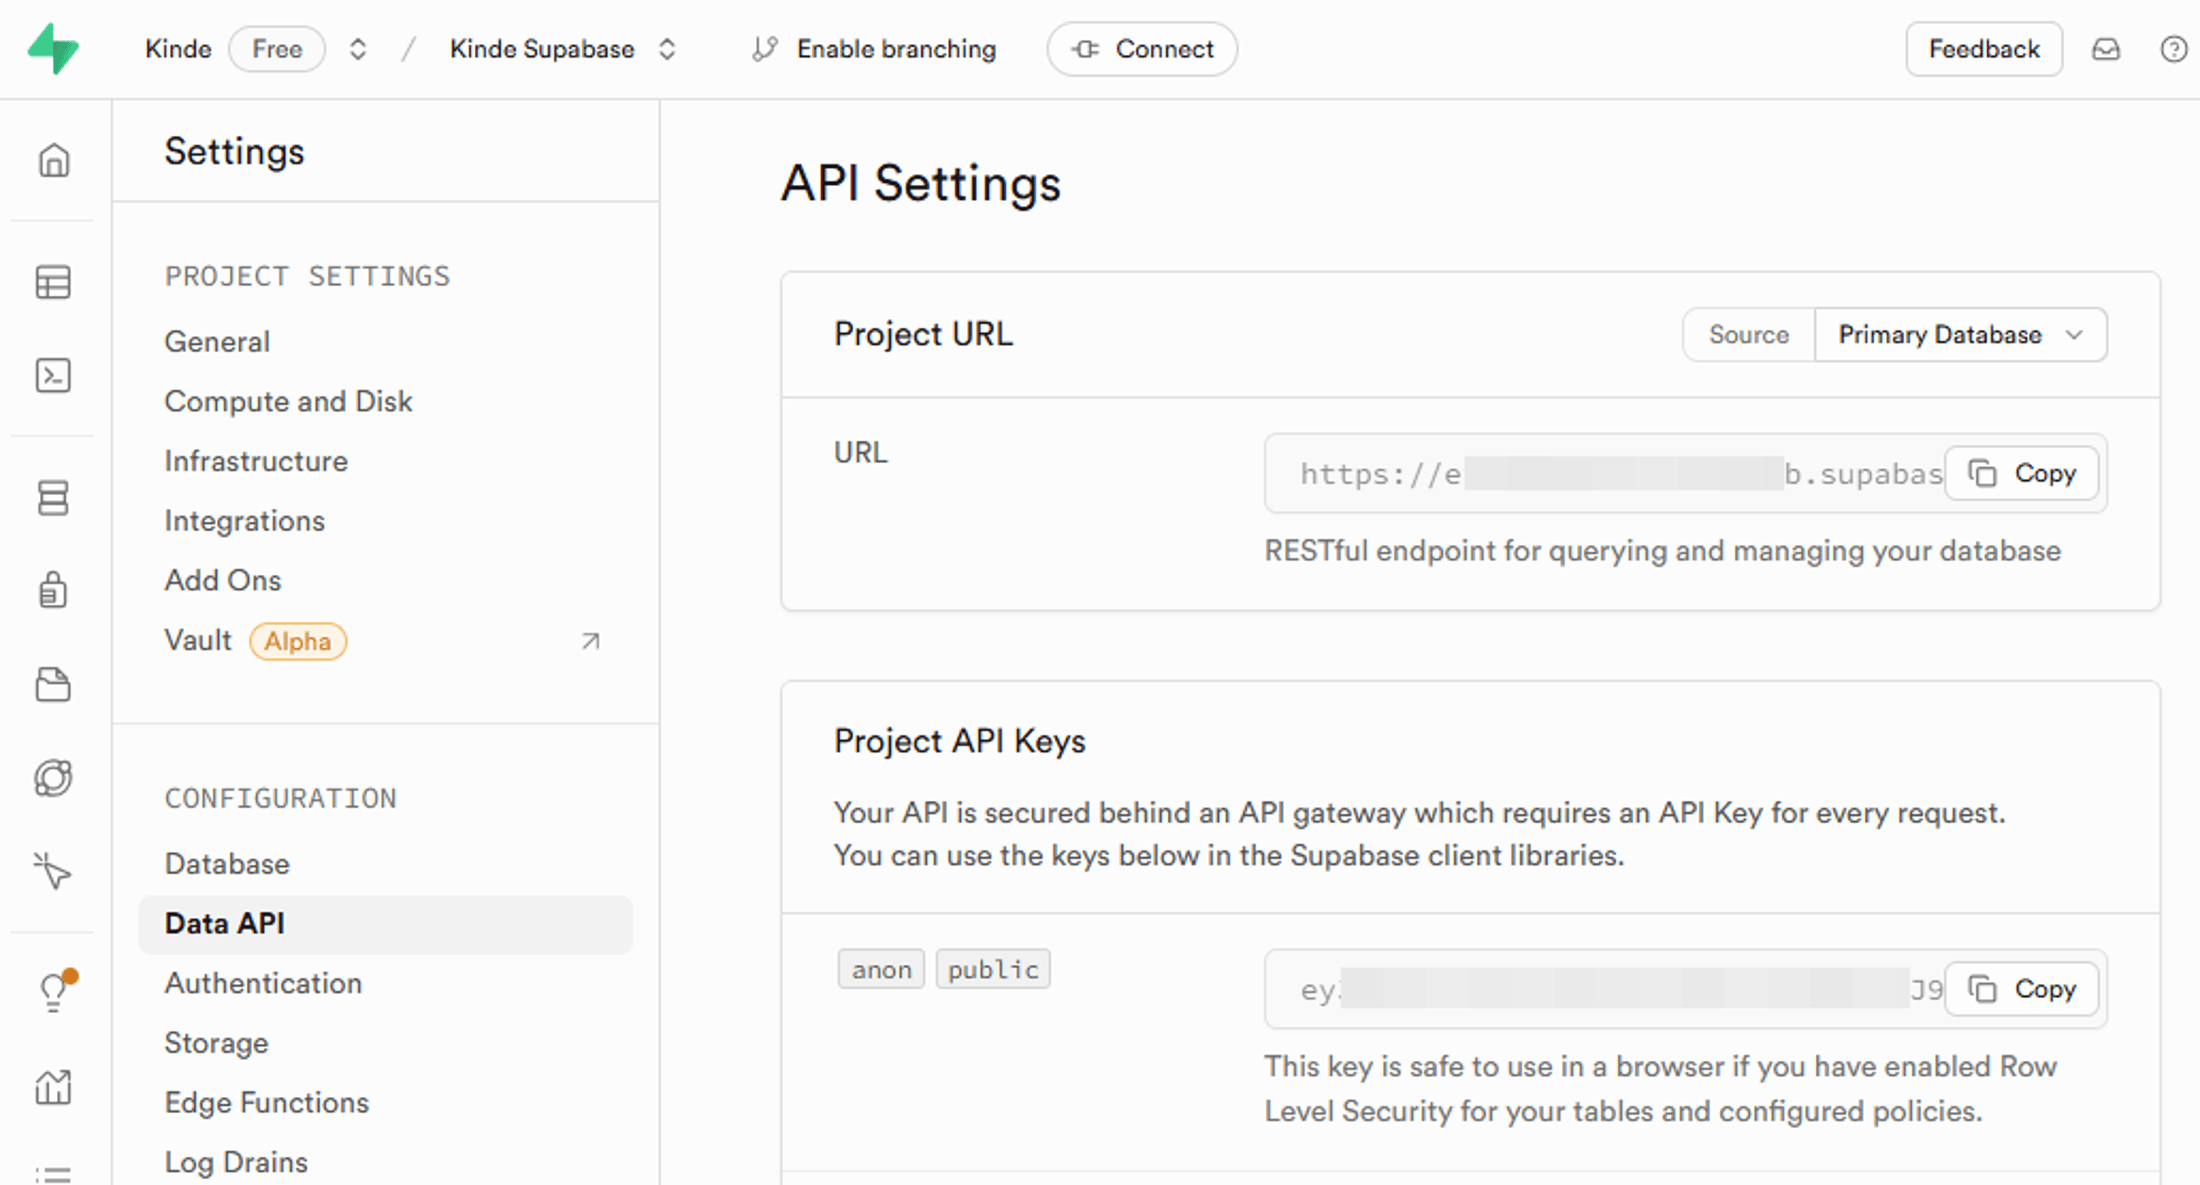The width and height of the screenshot is (2200, 1185).
Task: Select Authentication in Configuration menu
Action: coord(263,983)
